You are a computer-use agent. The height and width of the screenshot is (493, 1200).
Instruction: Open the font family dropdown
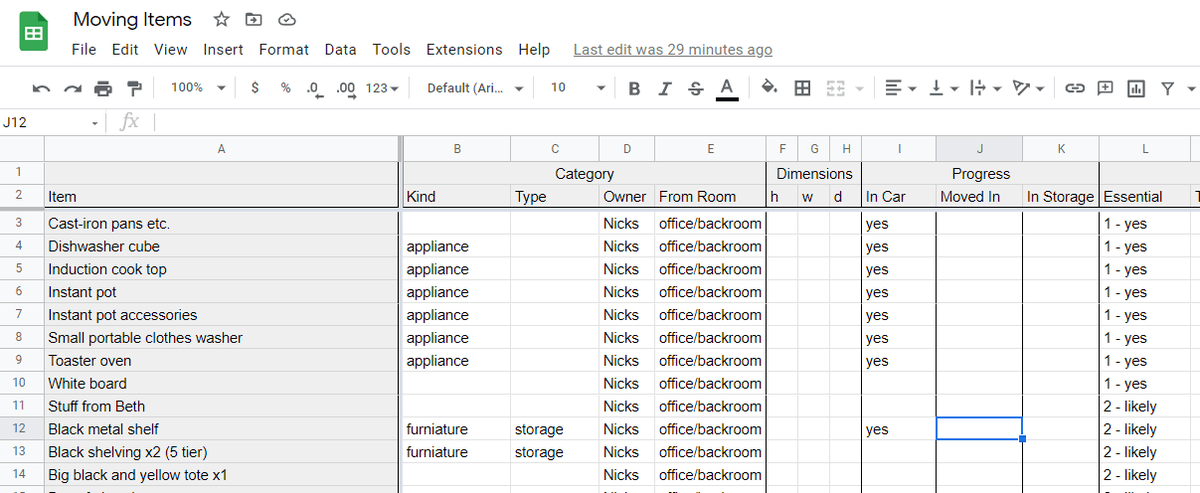(x=475, y=88)
